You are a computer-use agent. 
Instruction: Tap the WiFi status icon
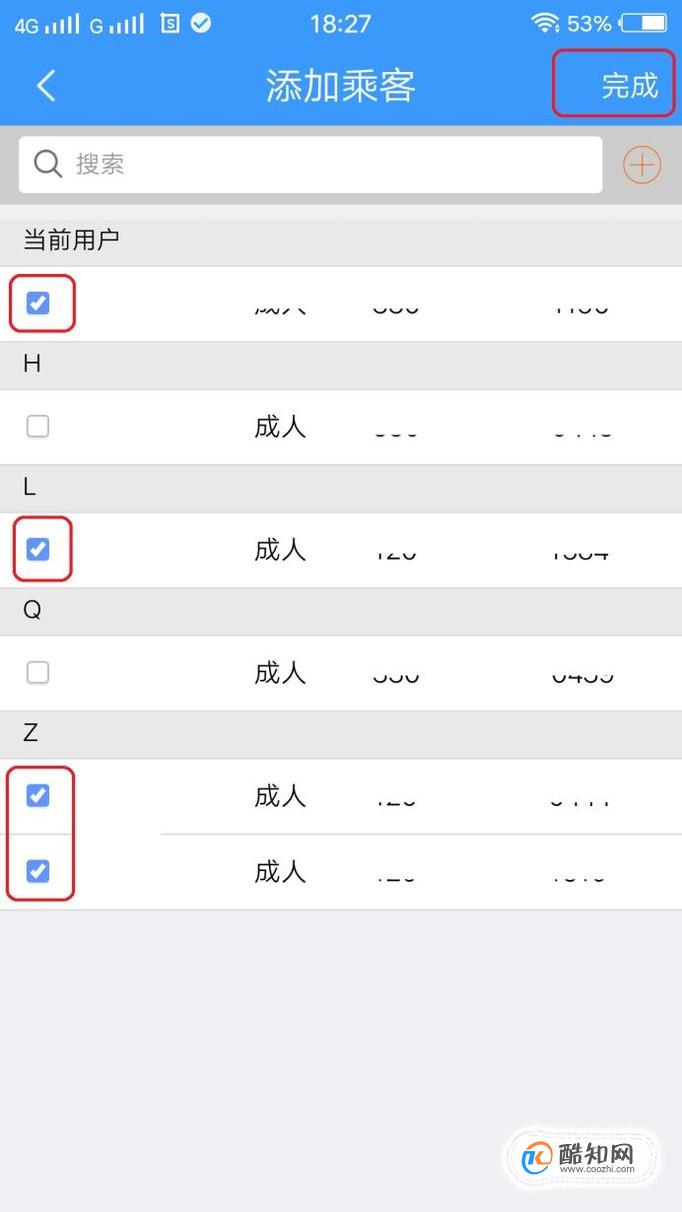click(x=545, y=23)
